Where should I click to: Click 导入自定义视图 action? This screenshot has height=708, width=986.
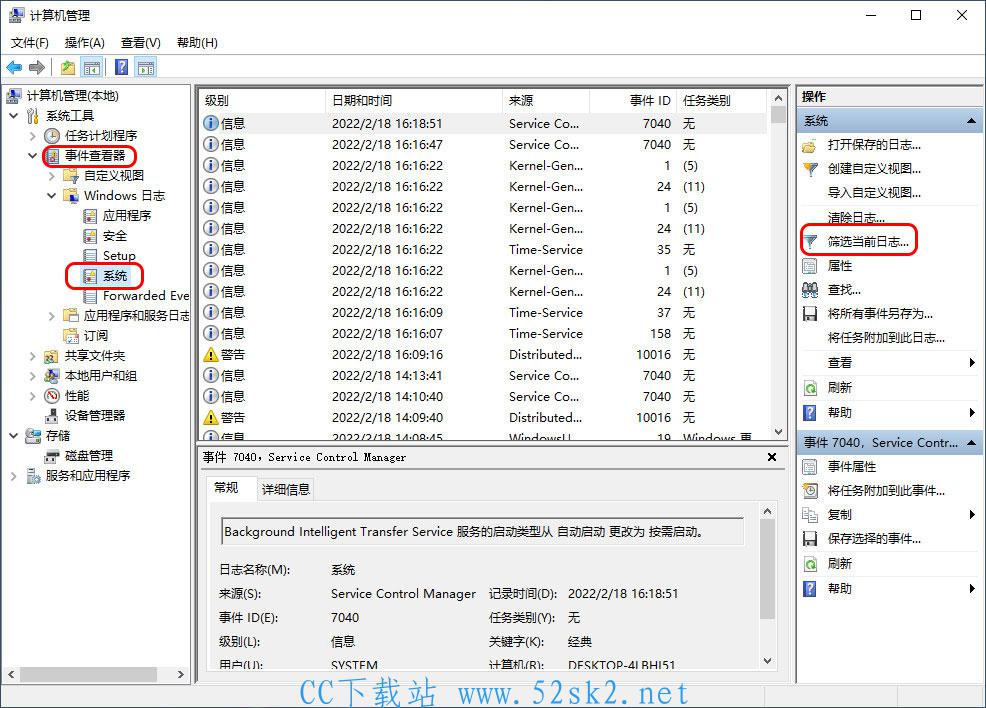click(874, 193)
